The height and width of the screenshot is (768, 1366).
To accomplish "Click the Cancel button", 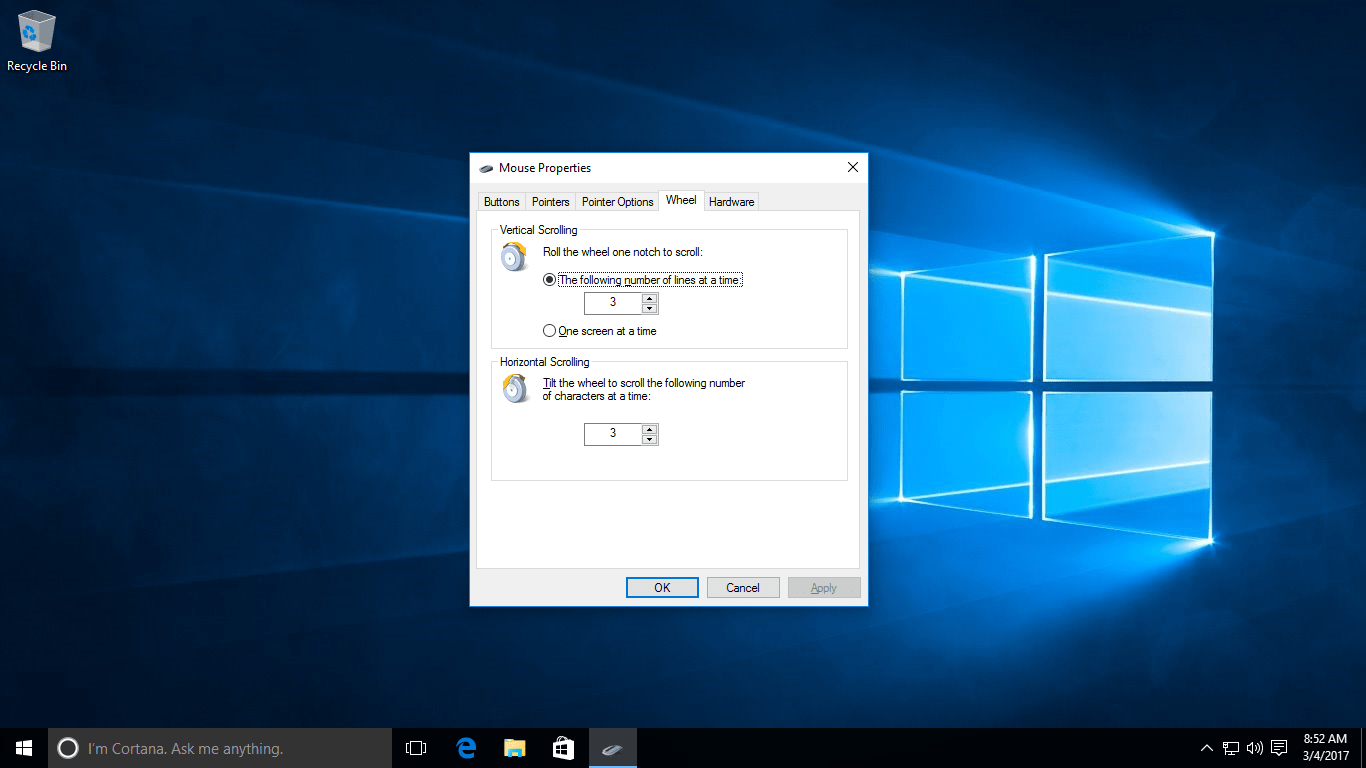I will (743, 587).
